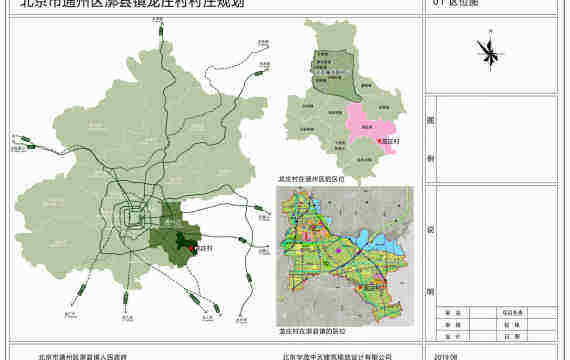
Task: Click the 图例 legend panel
Action: [x=491, y=139]
